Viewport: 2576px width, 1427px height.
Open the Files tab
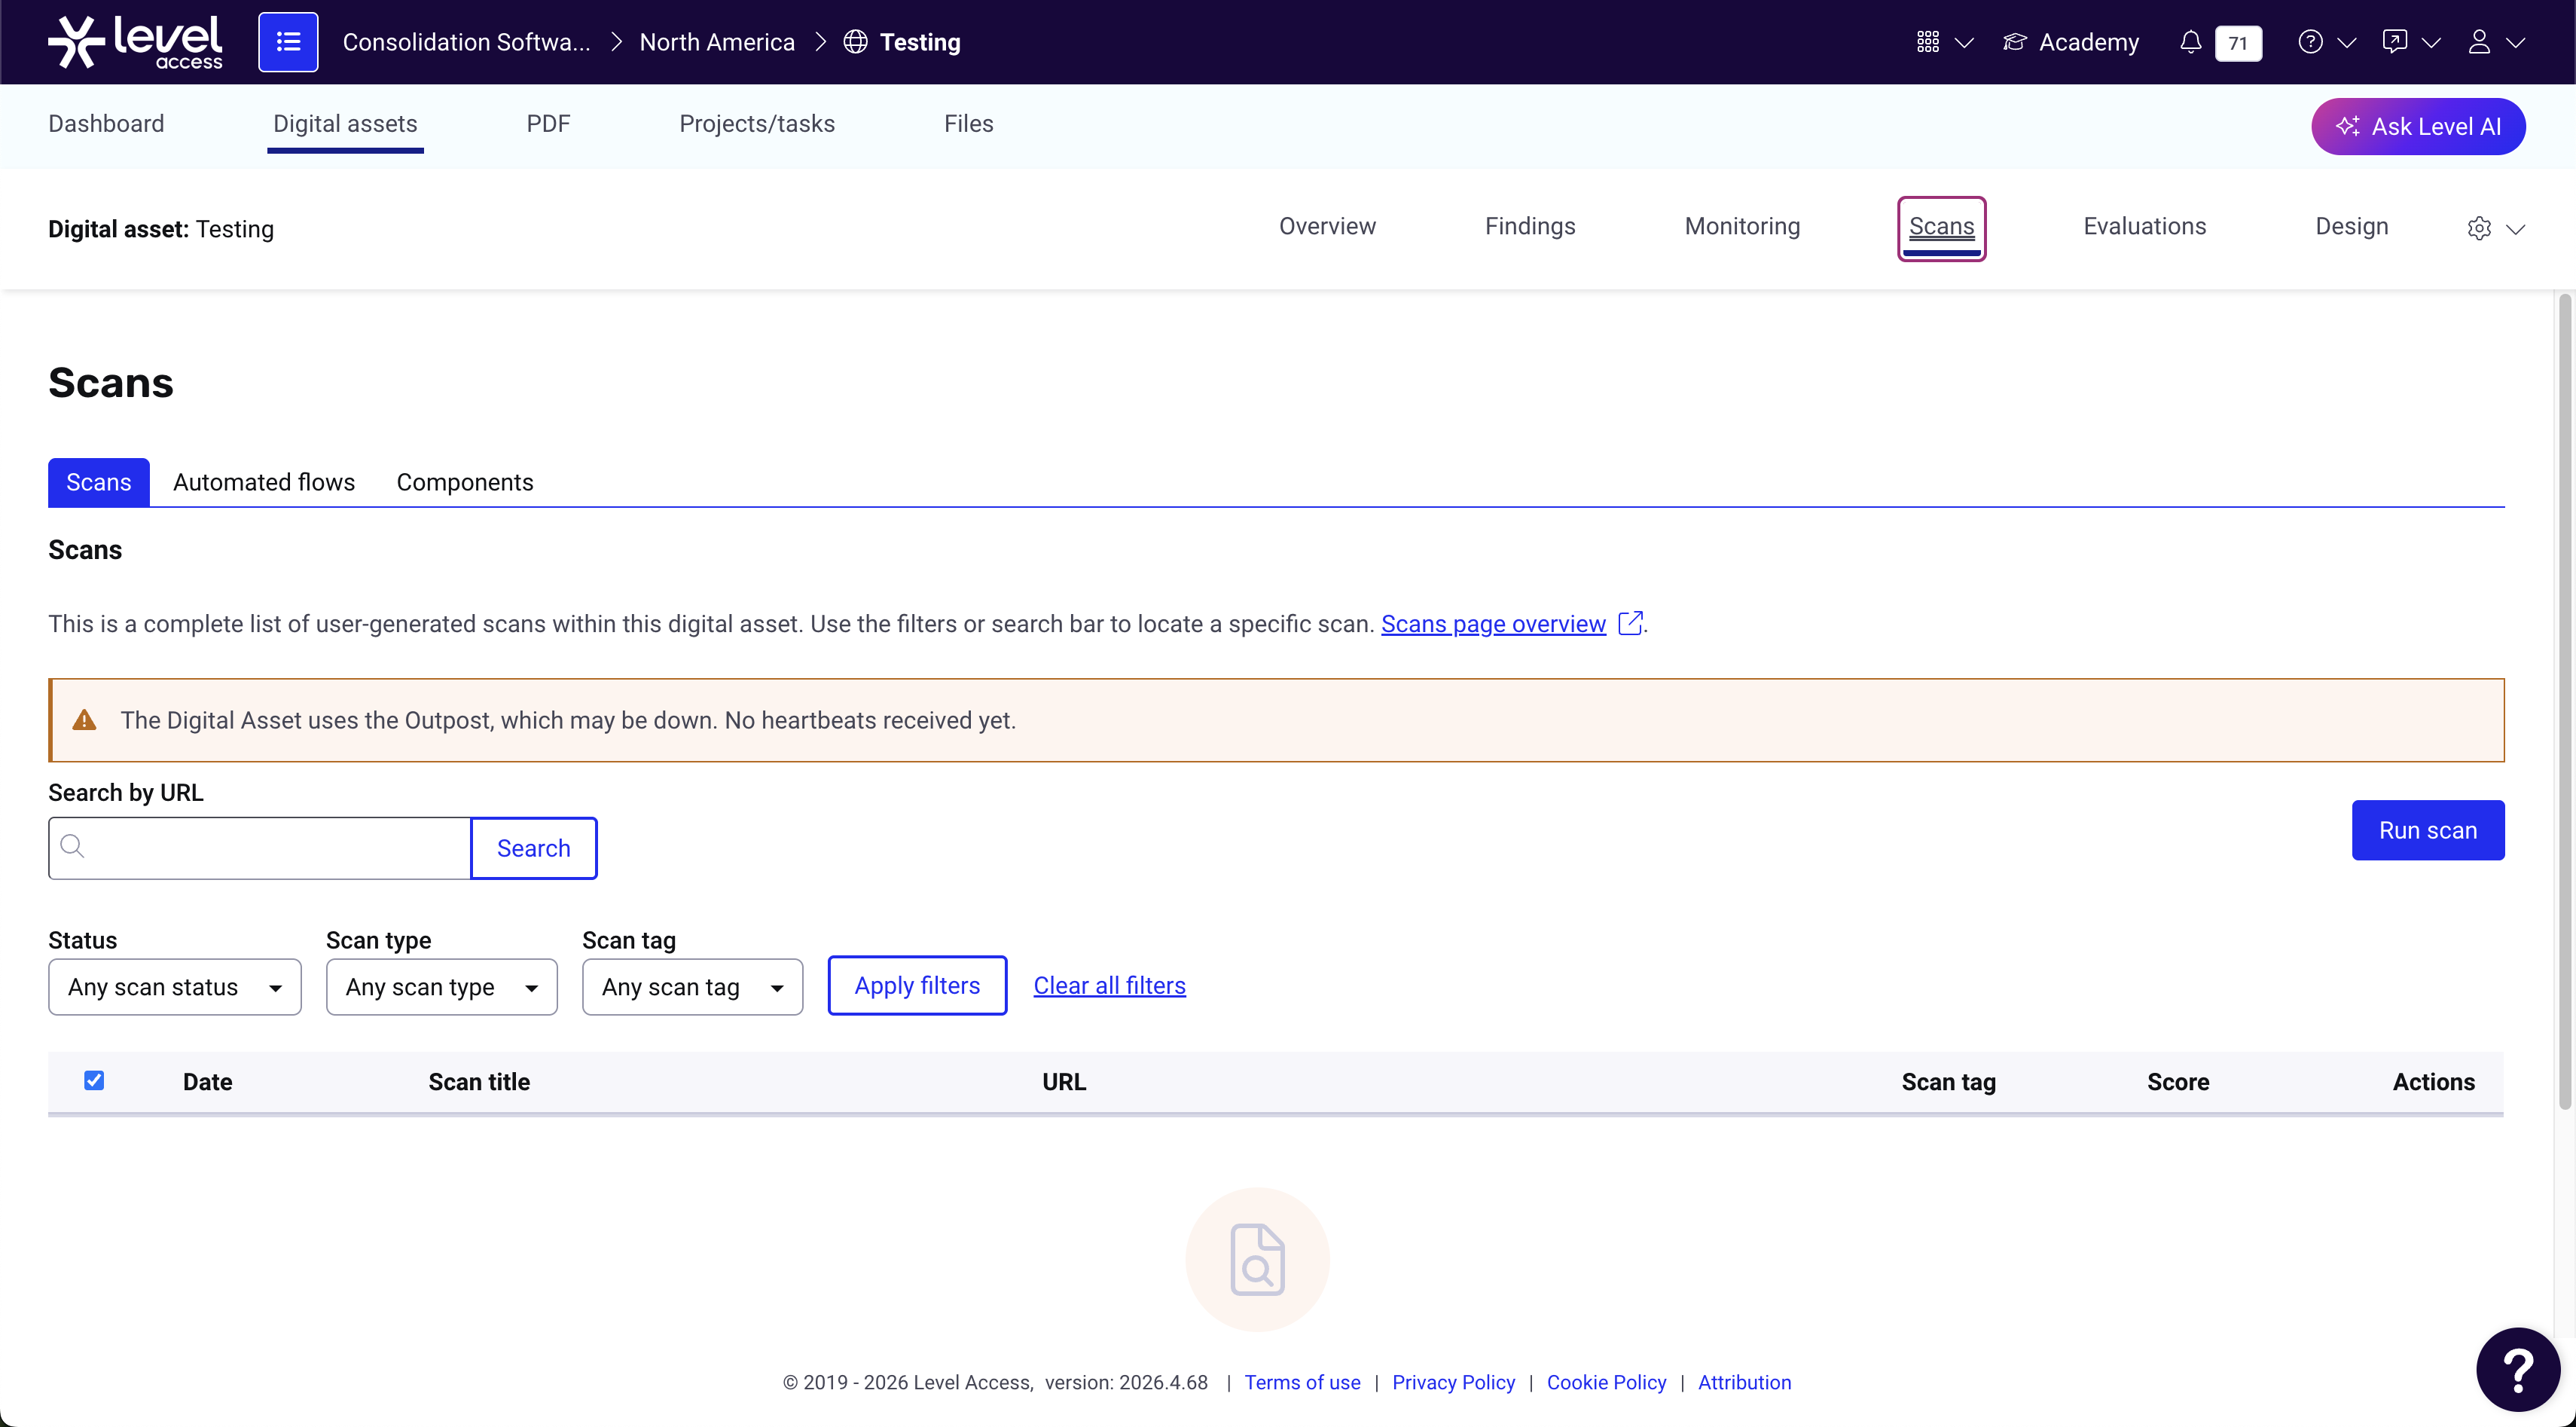968,124
